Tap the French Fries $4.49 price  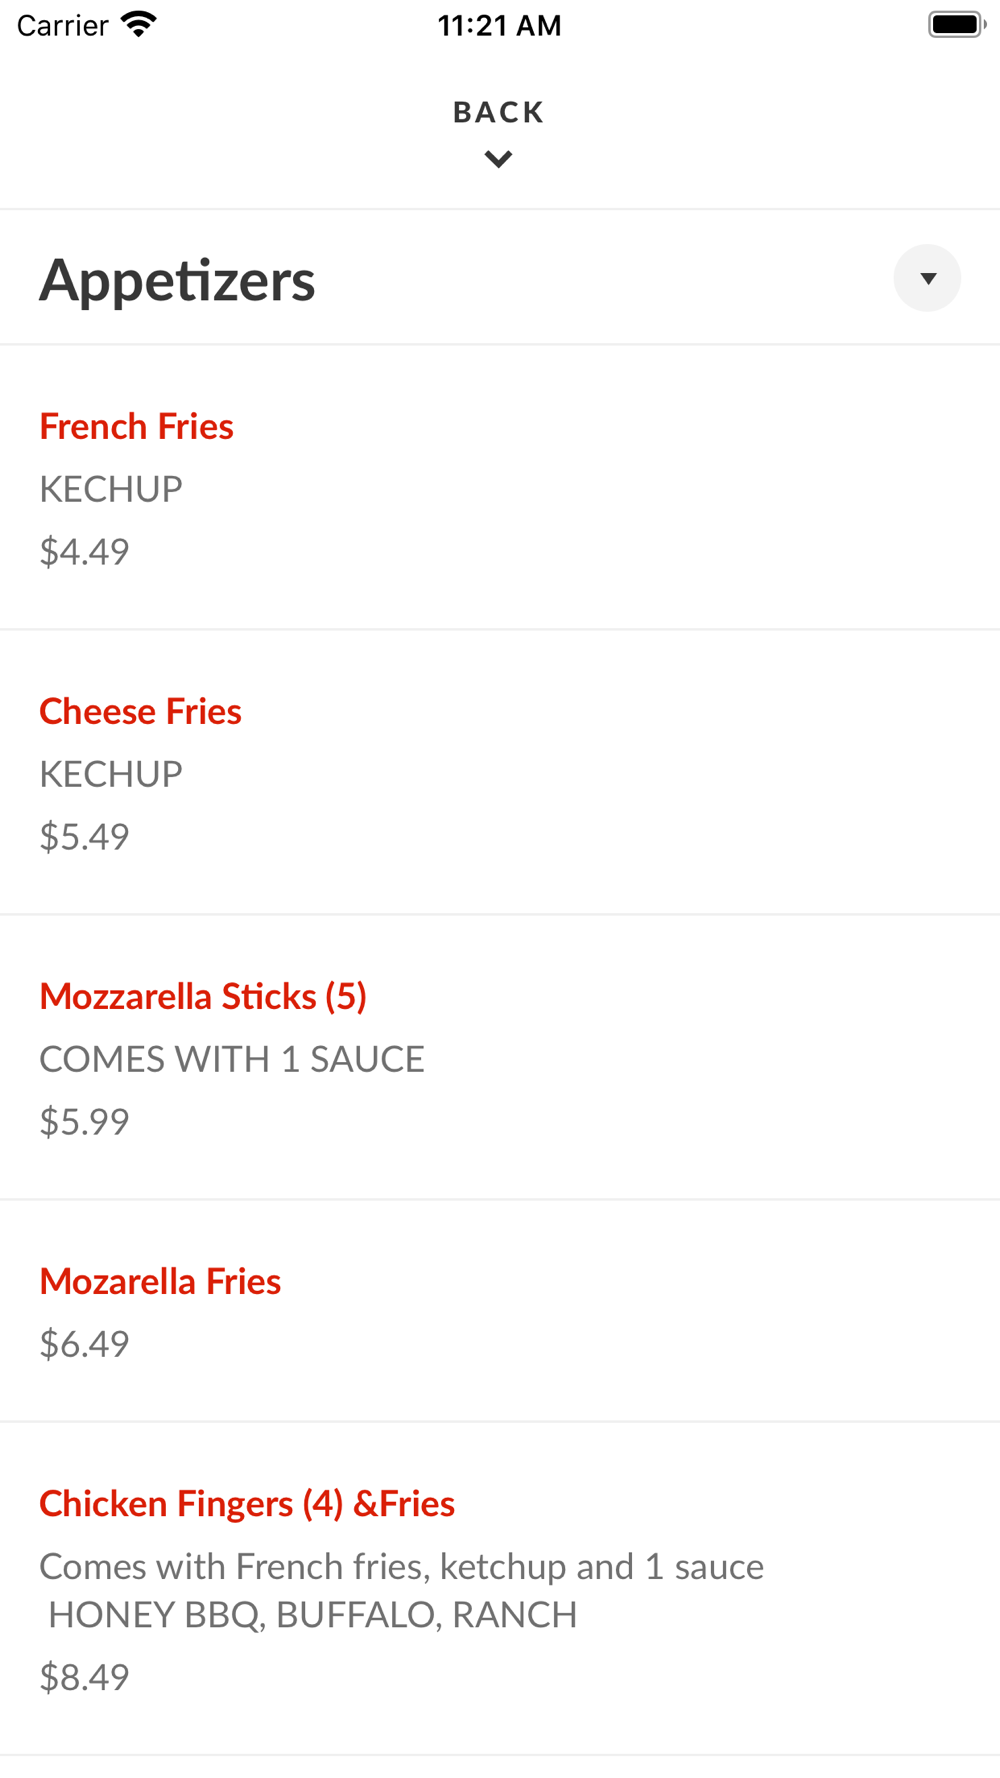click(84, 552)
